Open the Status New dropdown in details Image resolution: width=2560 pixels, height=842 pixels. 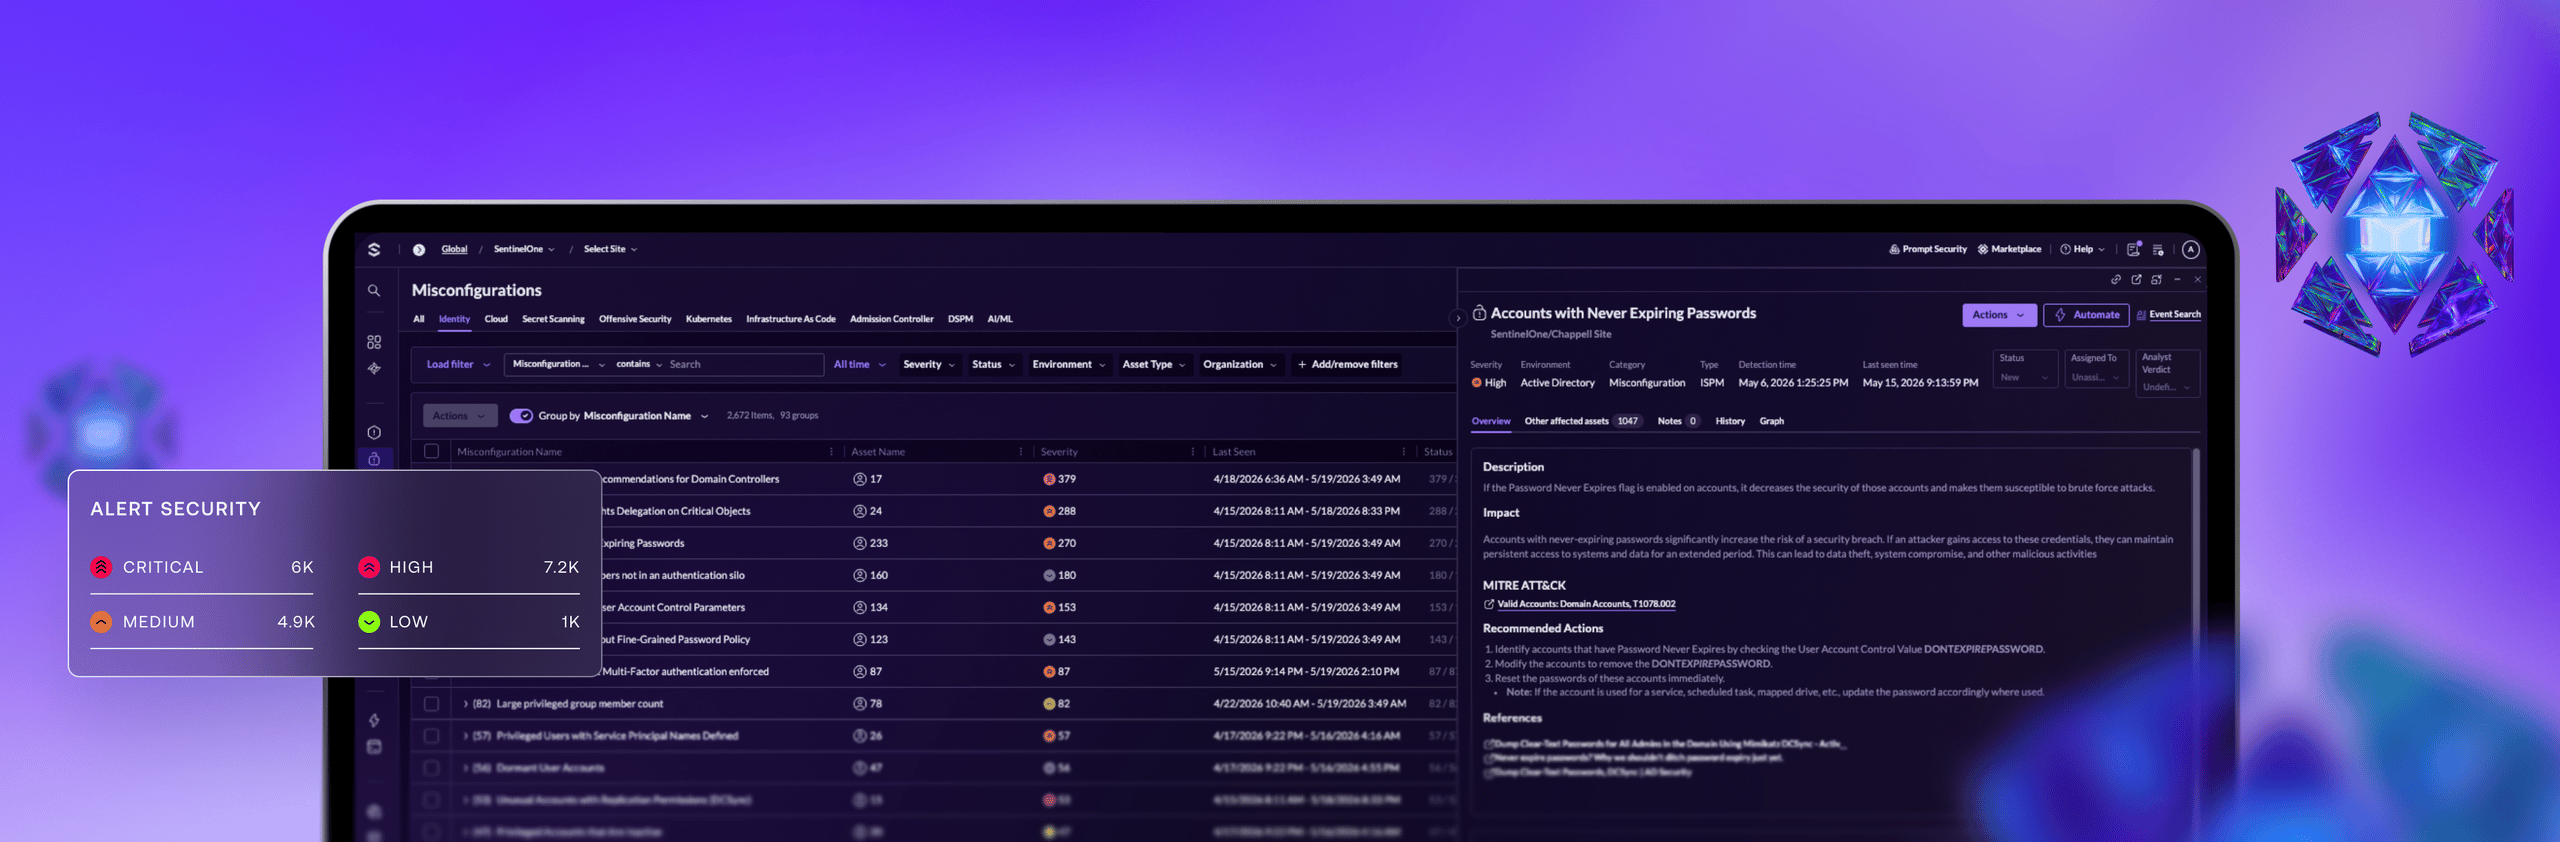(x=2025, y=369)
